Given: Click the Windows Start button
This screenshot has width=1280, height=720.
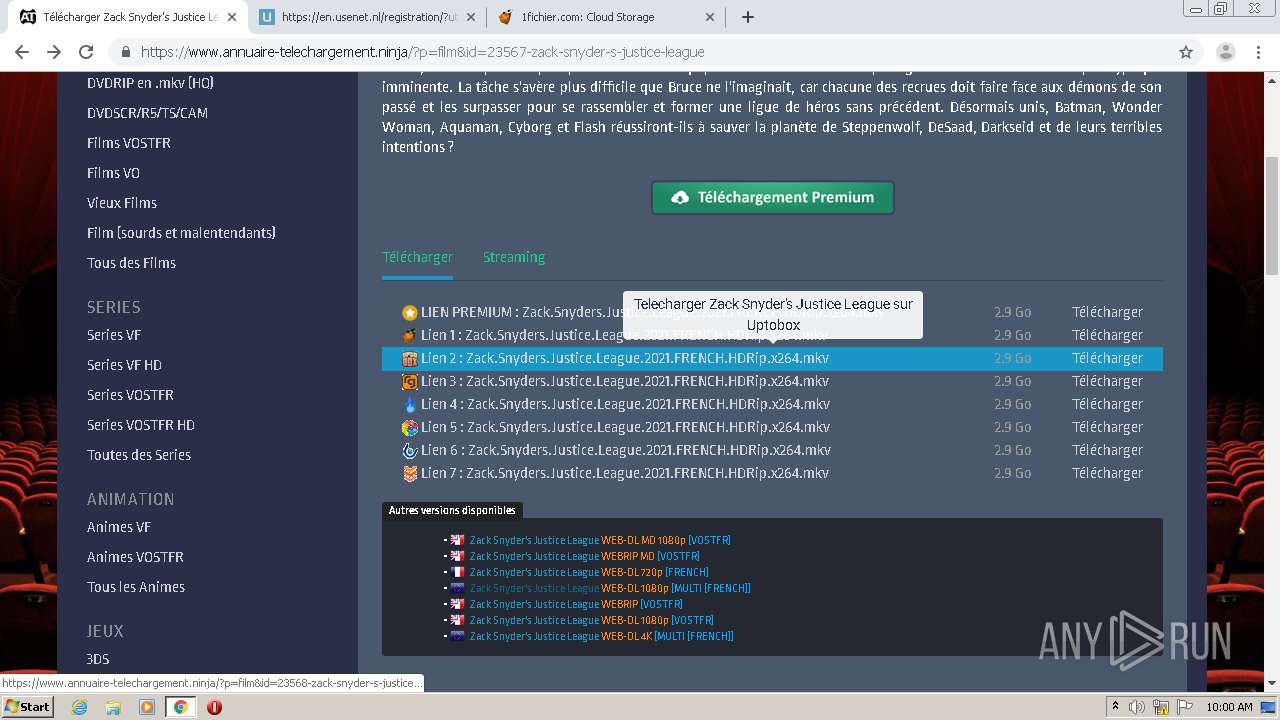Looking at the screenshot, I should [x=28, y=707].
